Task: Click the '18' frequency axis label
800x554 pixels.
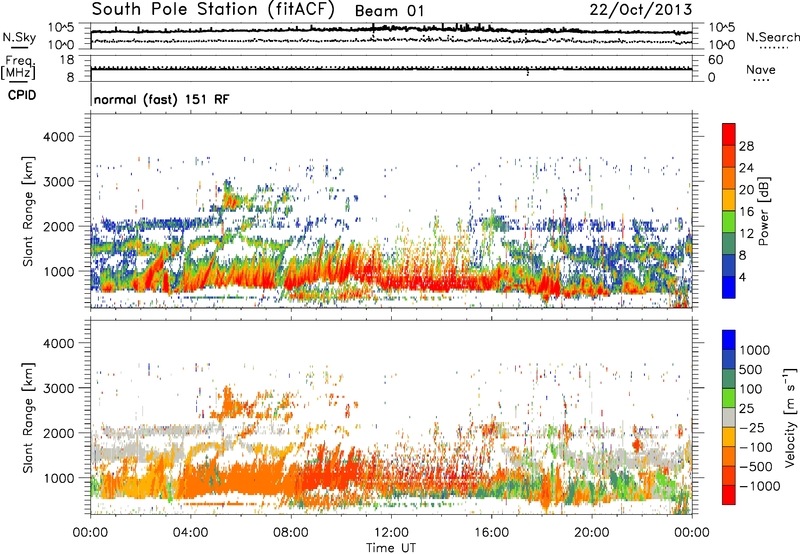Action: pyautogui.click(x=67, y=60)
